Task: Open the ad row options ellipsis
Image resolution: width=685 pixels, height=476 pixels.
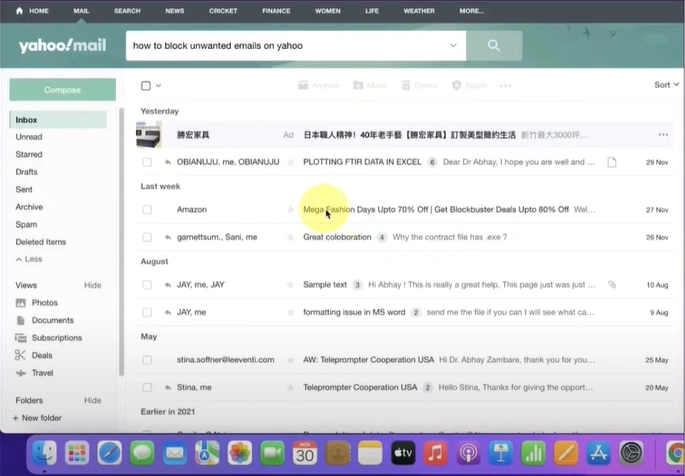Action: point(663,135)
